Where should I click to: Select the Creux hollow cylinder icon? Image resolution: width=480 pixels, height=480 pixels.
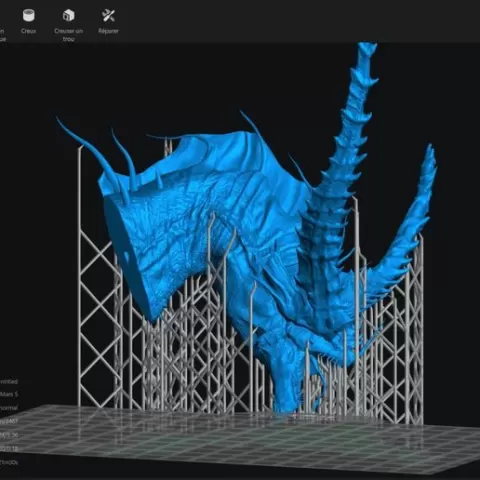tap(29, 15)
